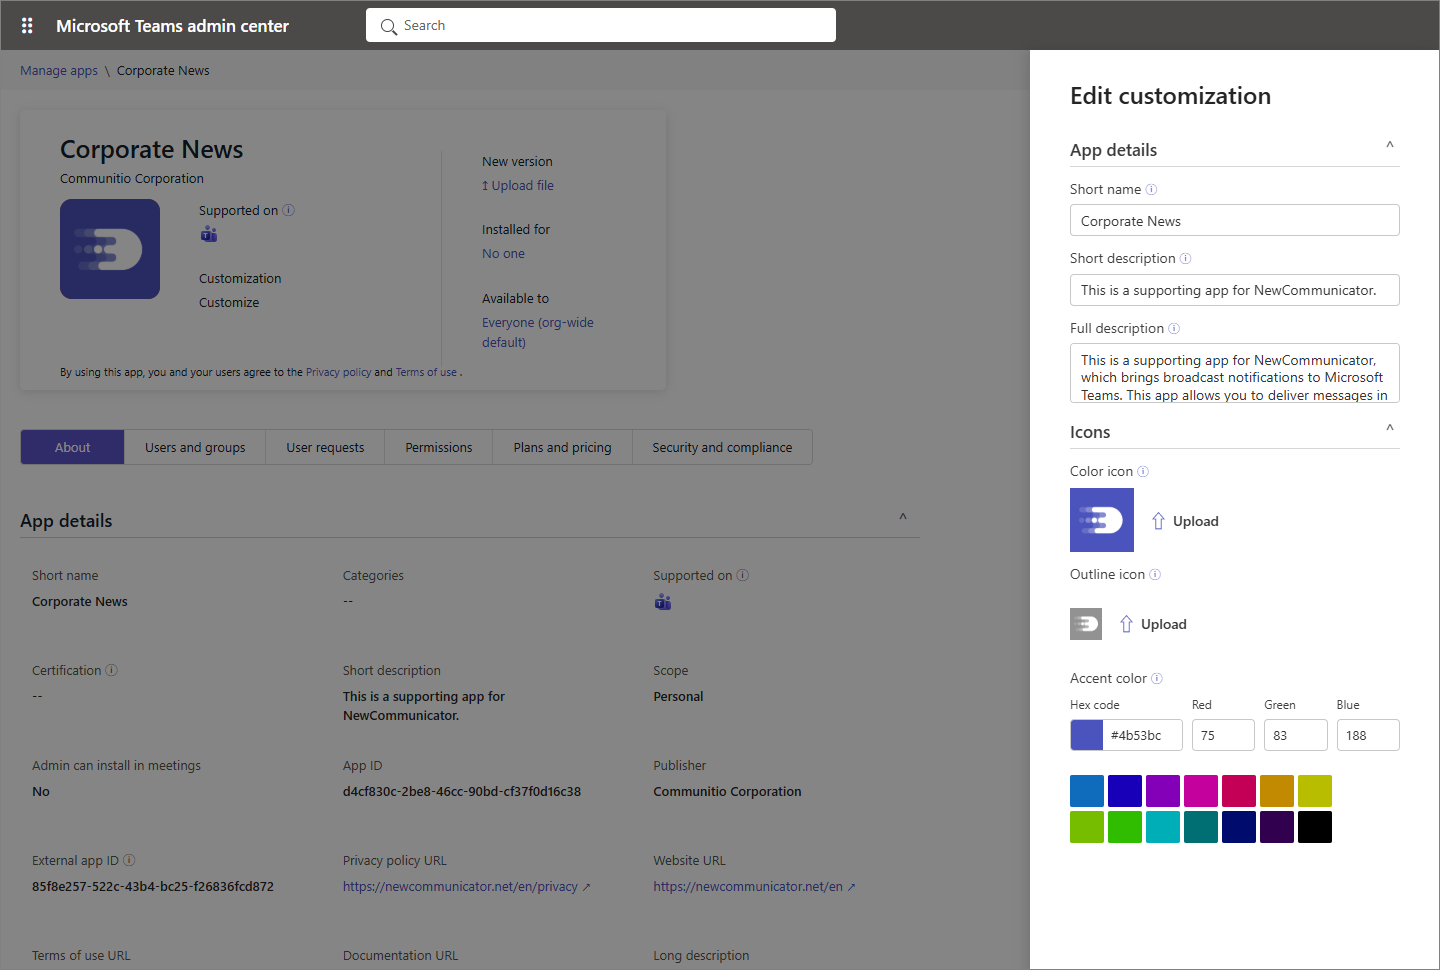Click the Search box
The image size is (1440, 970).
601,25
